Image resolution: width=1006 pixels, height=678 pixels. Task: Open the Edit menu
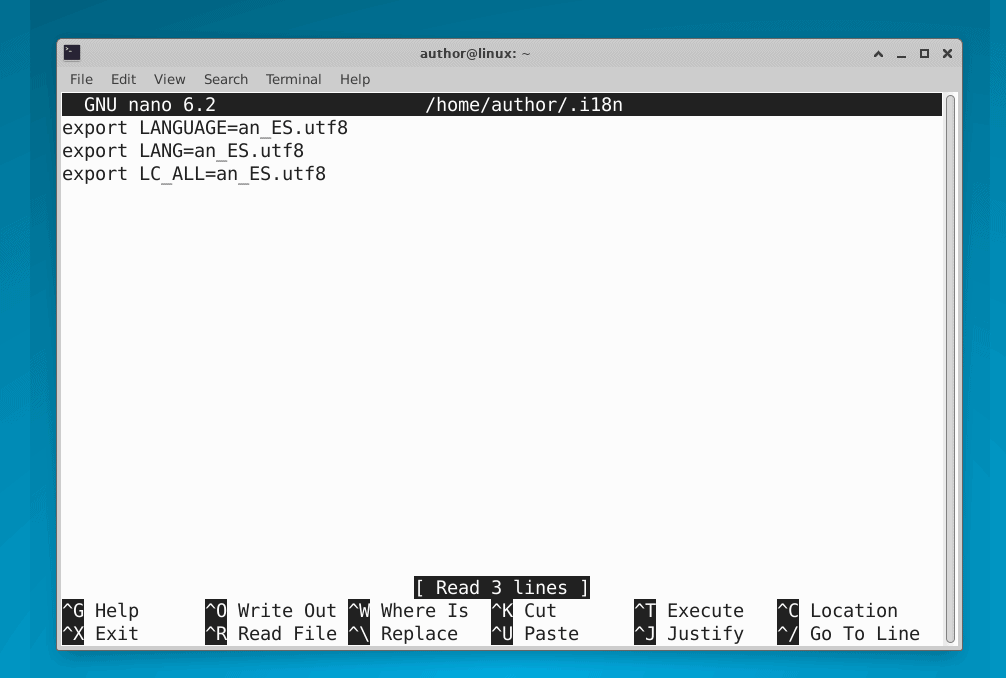123,79
